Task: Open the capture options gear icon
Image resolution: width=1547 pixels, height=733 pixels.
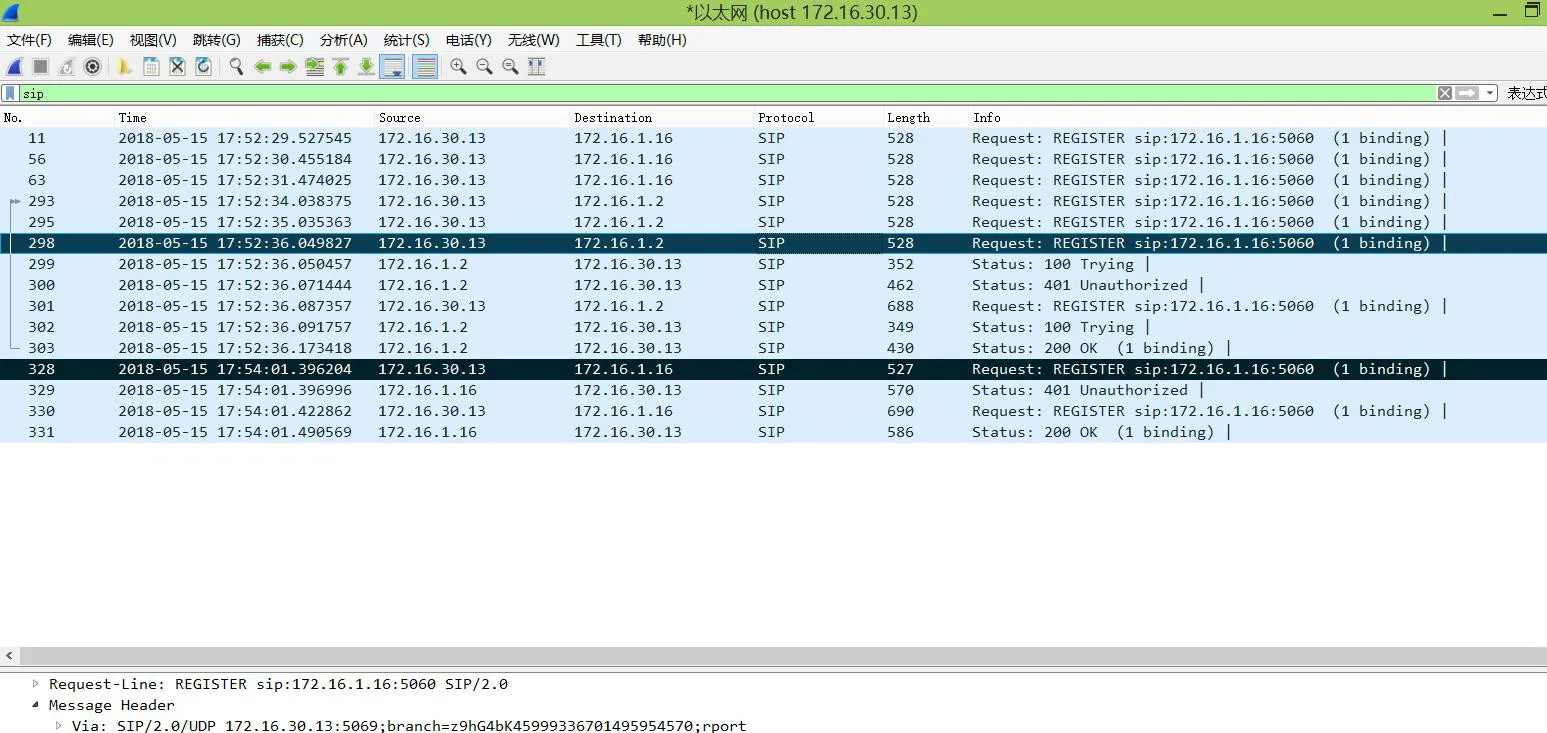Action: tap(92, 66)
